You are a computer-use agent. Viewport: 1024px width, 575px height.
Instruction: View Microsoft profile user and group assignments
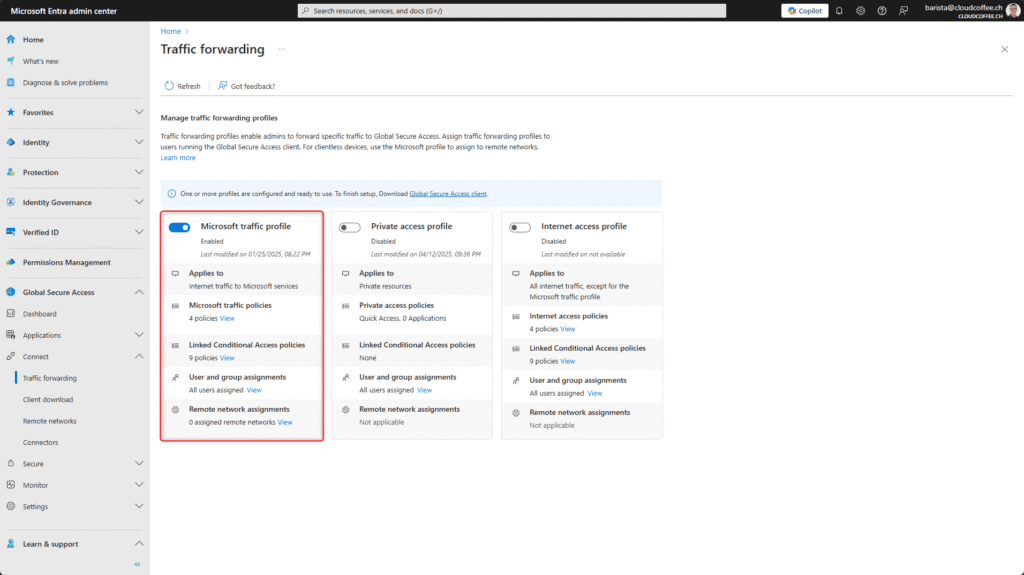254,390
